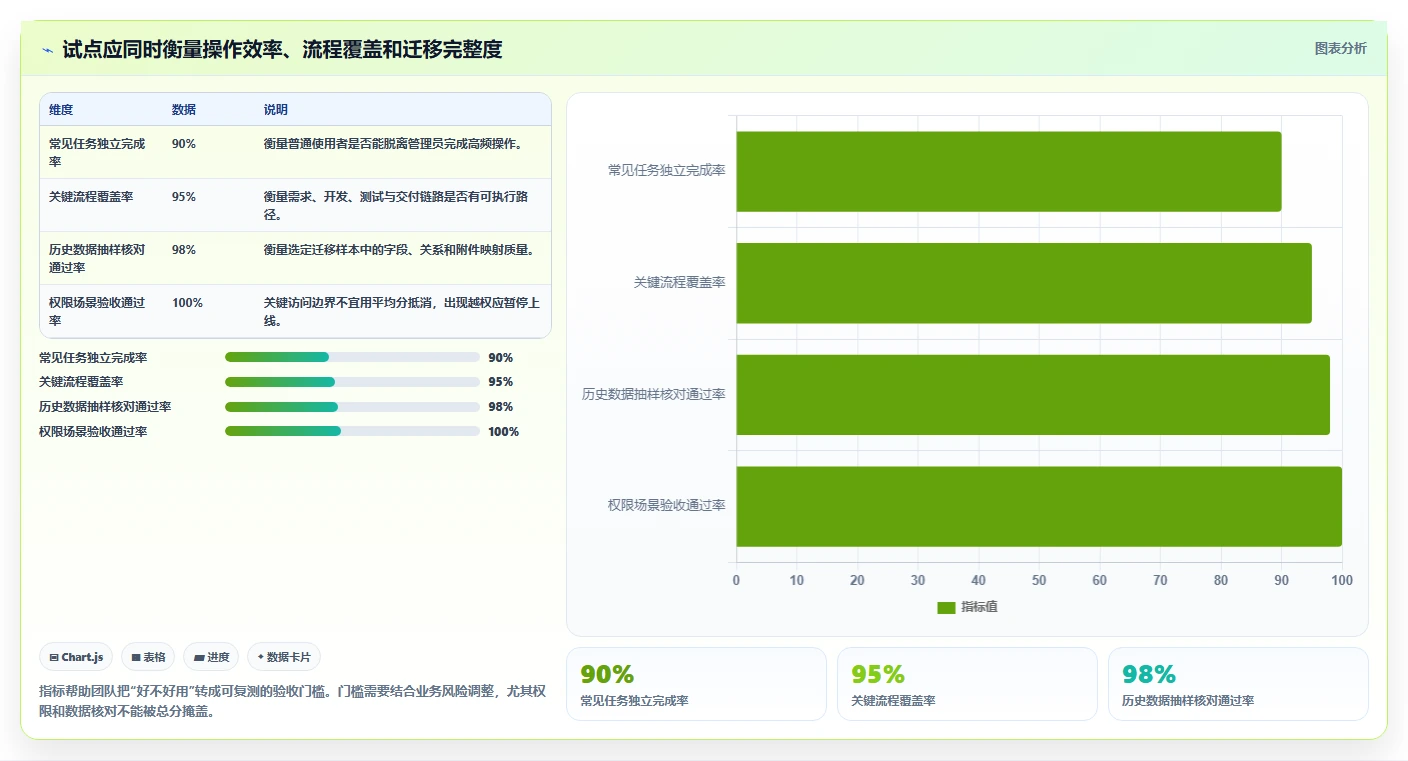Viewport: 1408px width, 761px height.
Task: Click the 关键流程覆盖率 progress bar
Action: (x=352, y=382)
